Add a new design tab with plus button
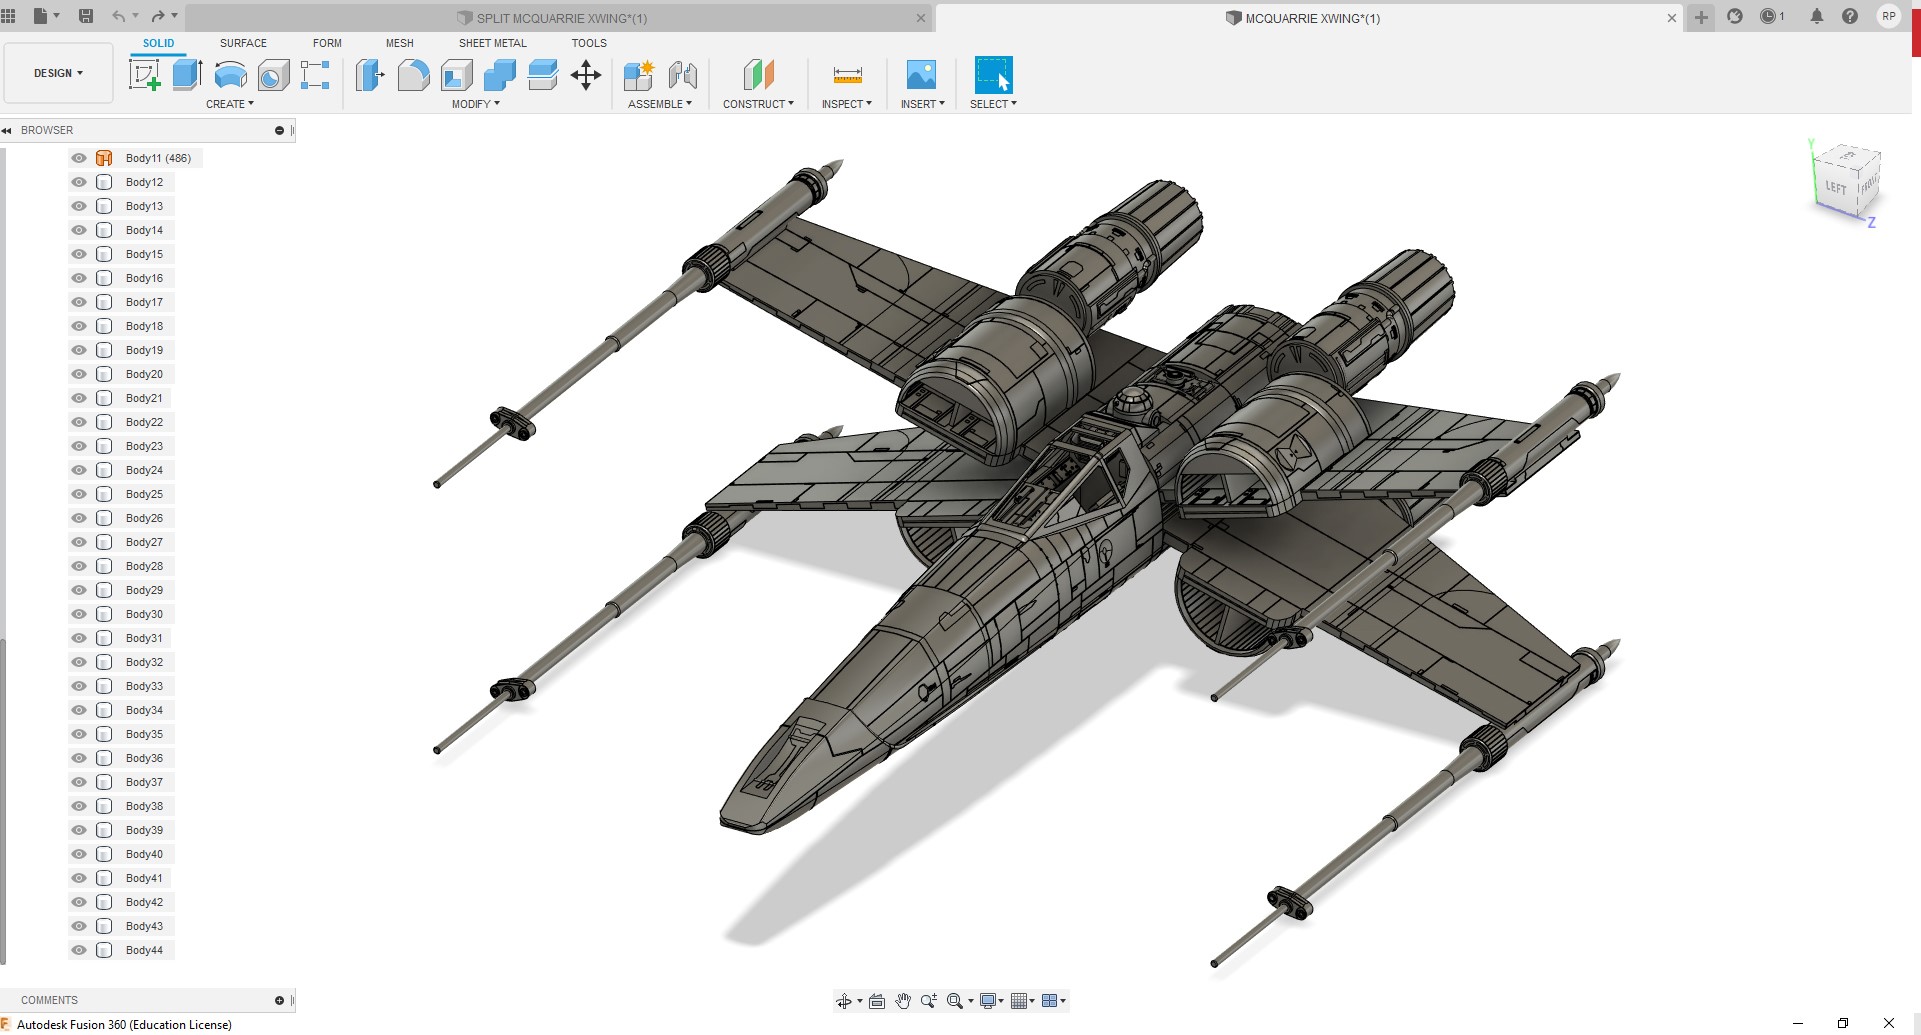The width and height of the screenshot is (1921, 1035). pyautogui.click(x=1701, y=17)
